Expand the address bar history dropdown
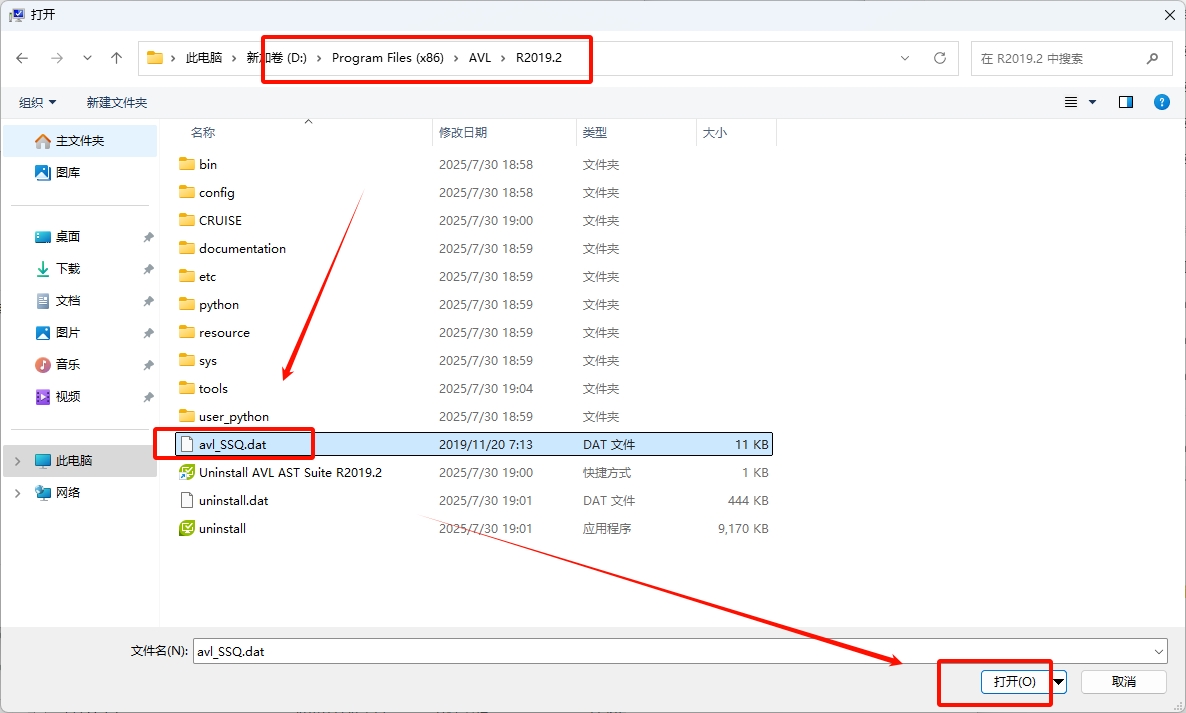This screenshot has height=713, width=1186. 905,58
